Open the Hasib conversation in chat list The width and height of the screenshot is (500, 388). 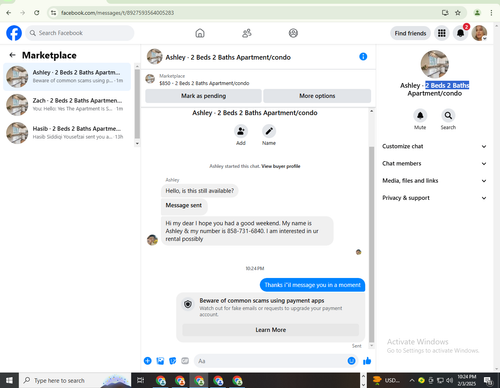[x=67, y=133]
